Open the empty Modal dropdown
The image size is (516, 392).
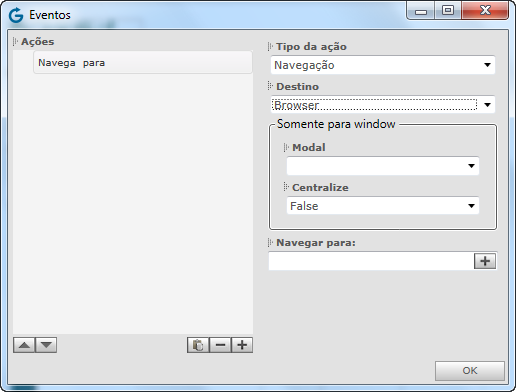(x=383, y=166)
